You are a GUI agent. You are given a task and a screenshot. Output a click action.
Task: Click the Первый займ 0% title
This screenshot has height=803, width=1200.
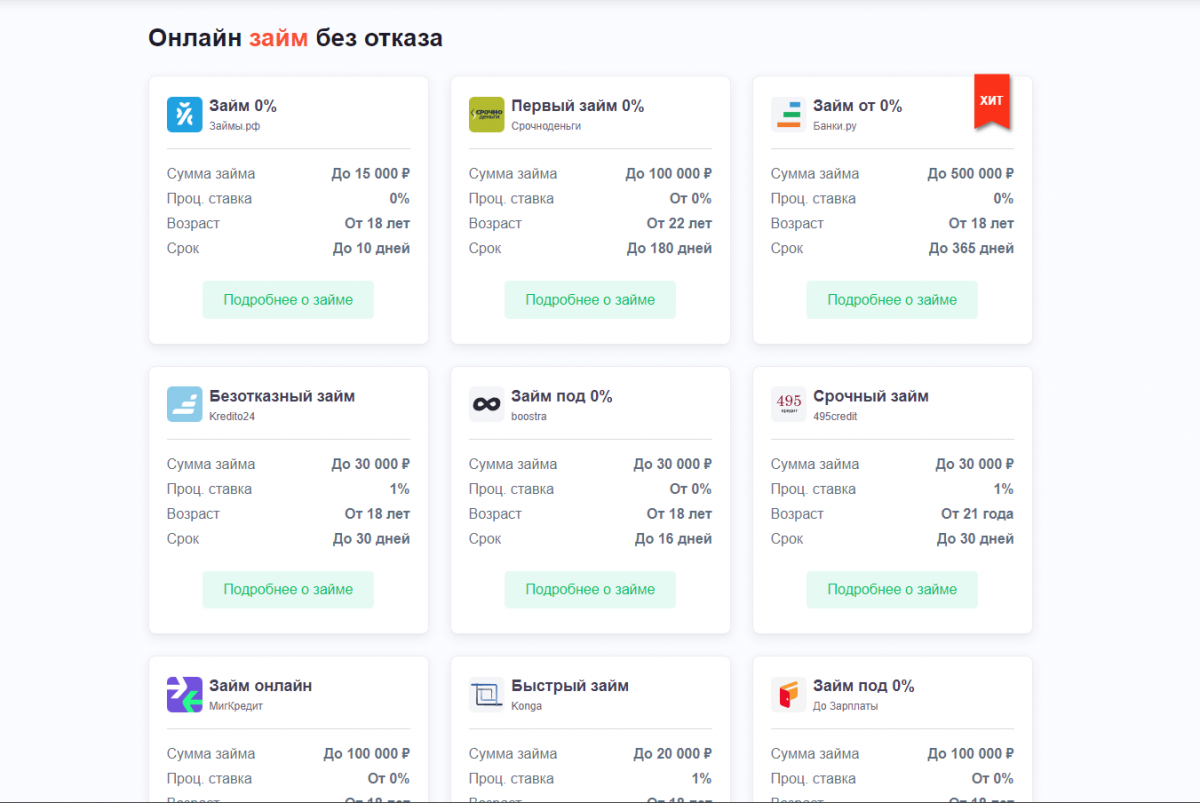[577, 106]
